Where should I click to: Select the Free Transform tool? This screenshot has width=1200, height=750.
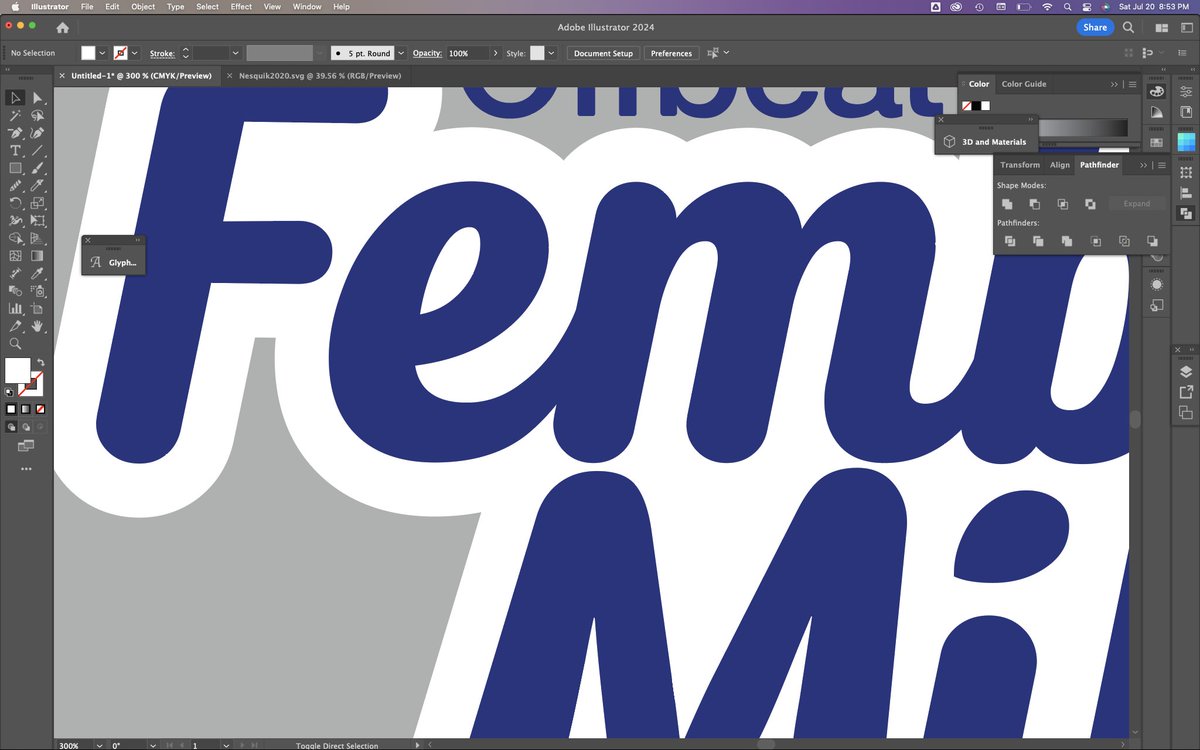pyautogui.click(x=37, y=220)
